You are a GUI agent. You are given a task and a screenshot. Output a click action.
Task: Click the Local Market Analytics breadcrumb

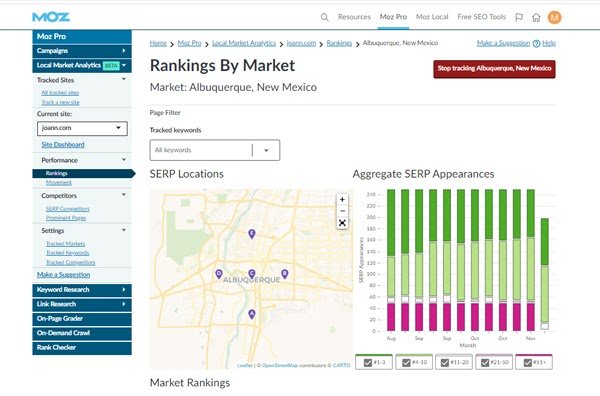[244, 43]
